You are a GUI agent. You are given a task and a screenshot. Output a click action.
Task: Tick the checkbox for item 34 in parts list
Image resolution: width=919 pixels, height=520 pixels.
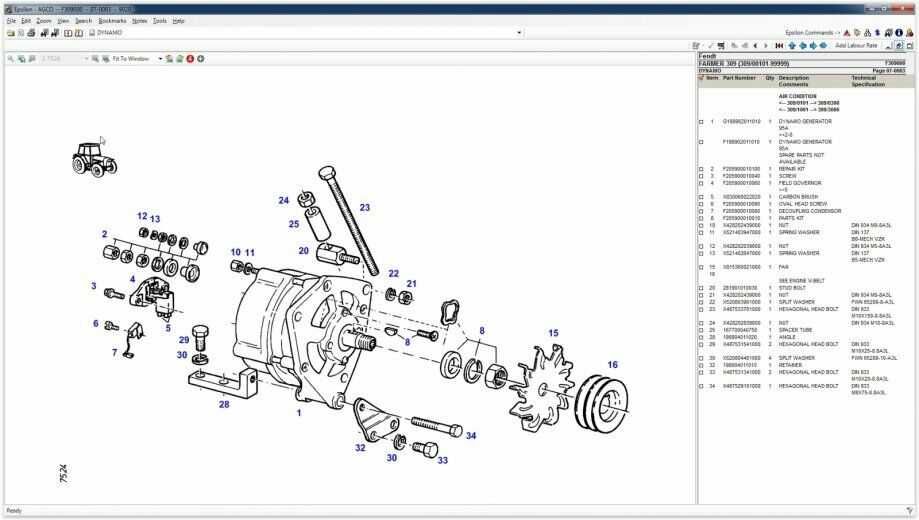pos(701,386)
